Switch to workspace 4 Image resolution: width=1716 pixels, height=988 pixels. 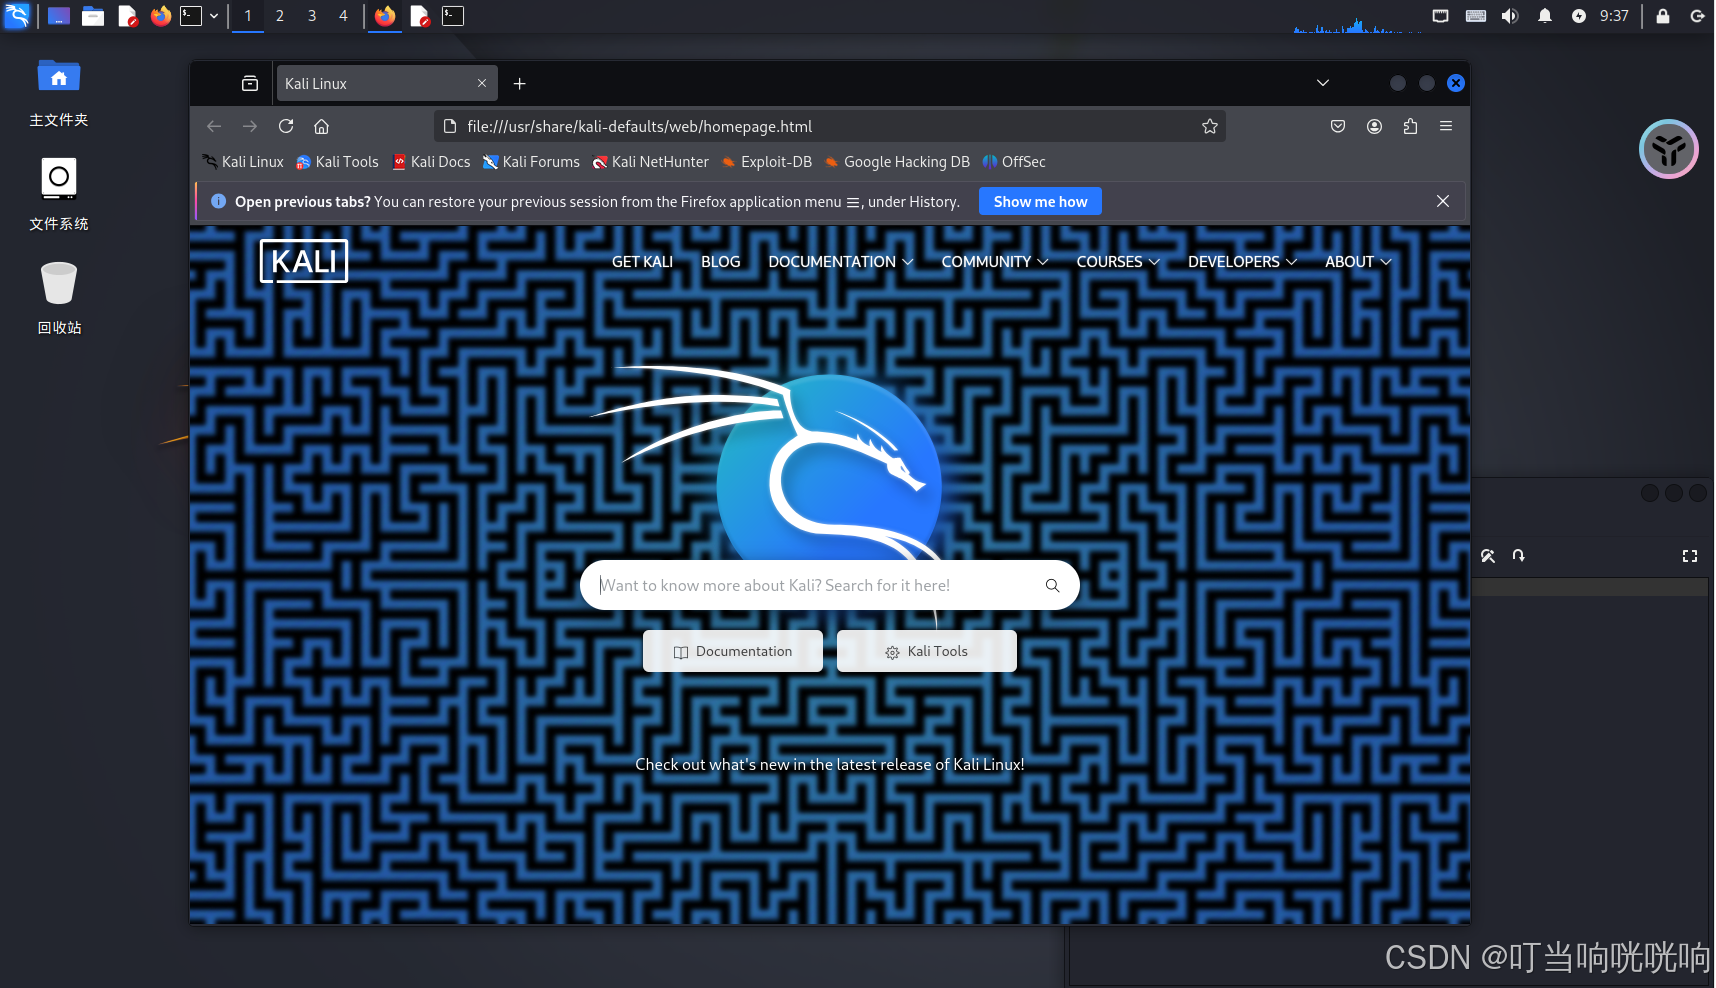[x=343, y=16]
